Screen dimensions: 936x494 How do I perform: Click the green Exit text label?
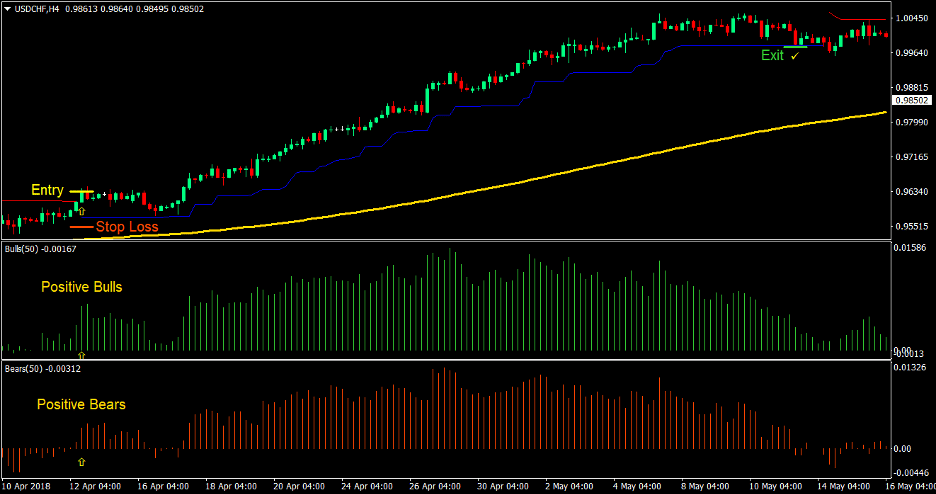pyautogui.click(x=772, y=56)
